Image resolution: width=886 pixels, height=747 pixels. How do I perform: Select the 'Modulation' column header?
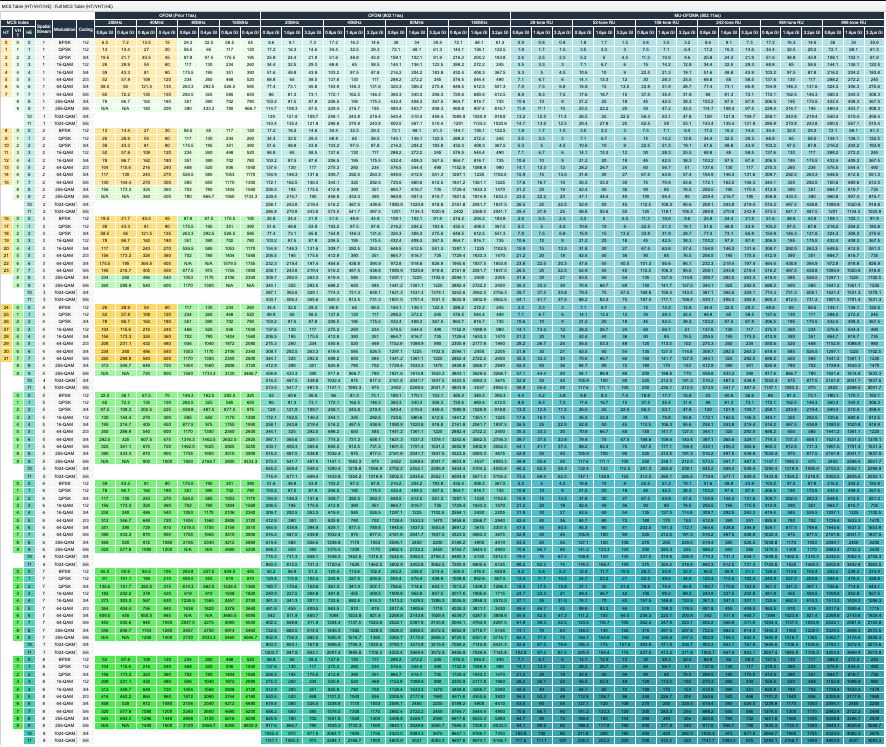pos(64,29)
